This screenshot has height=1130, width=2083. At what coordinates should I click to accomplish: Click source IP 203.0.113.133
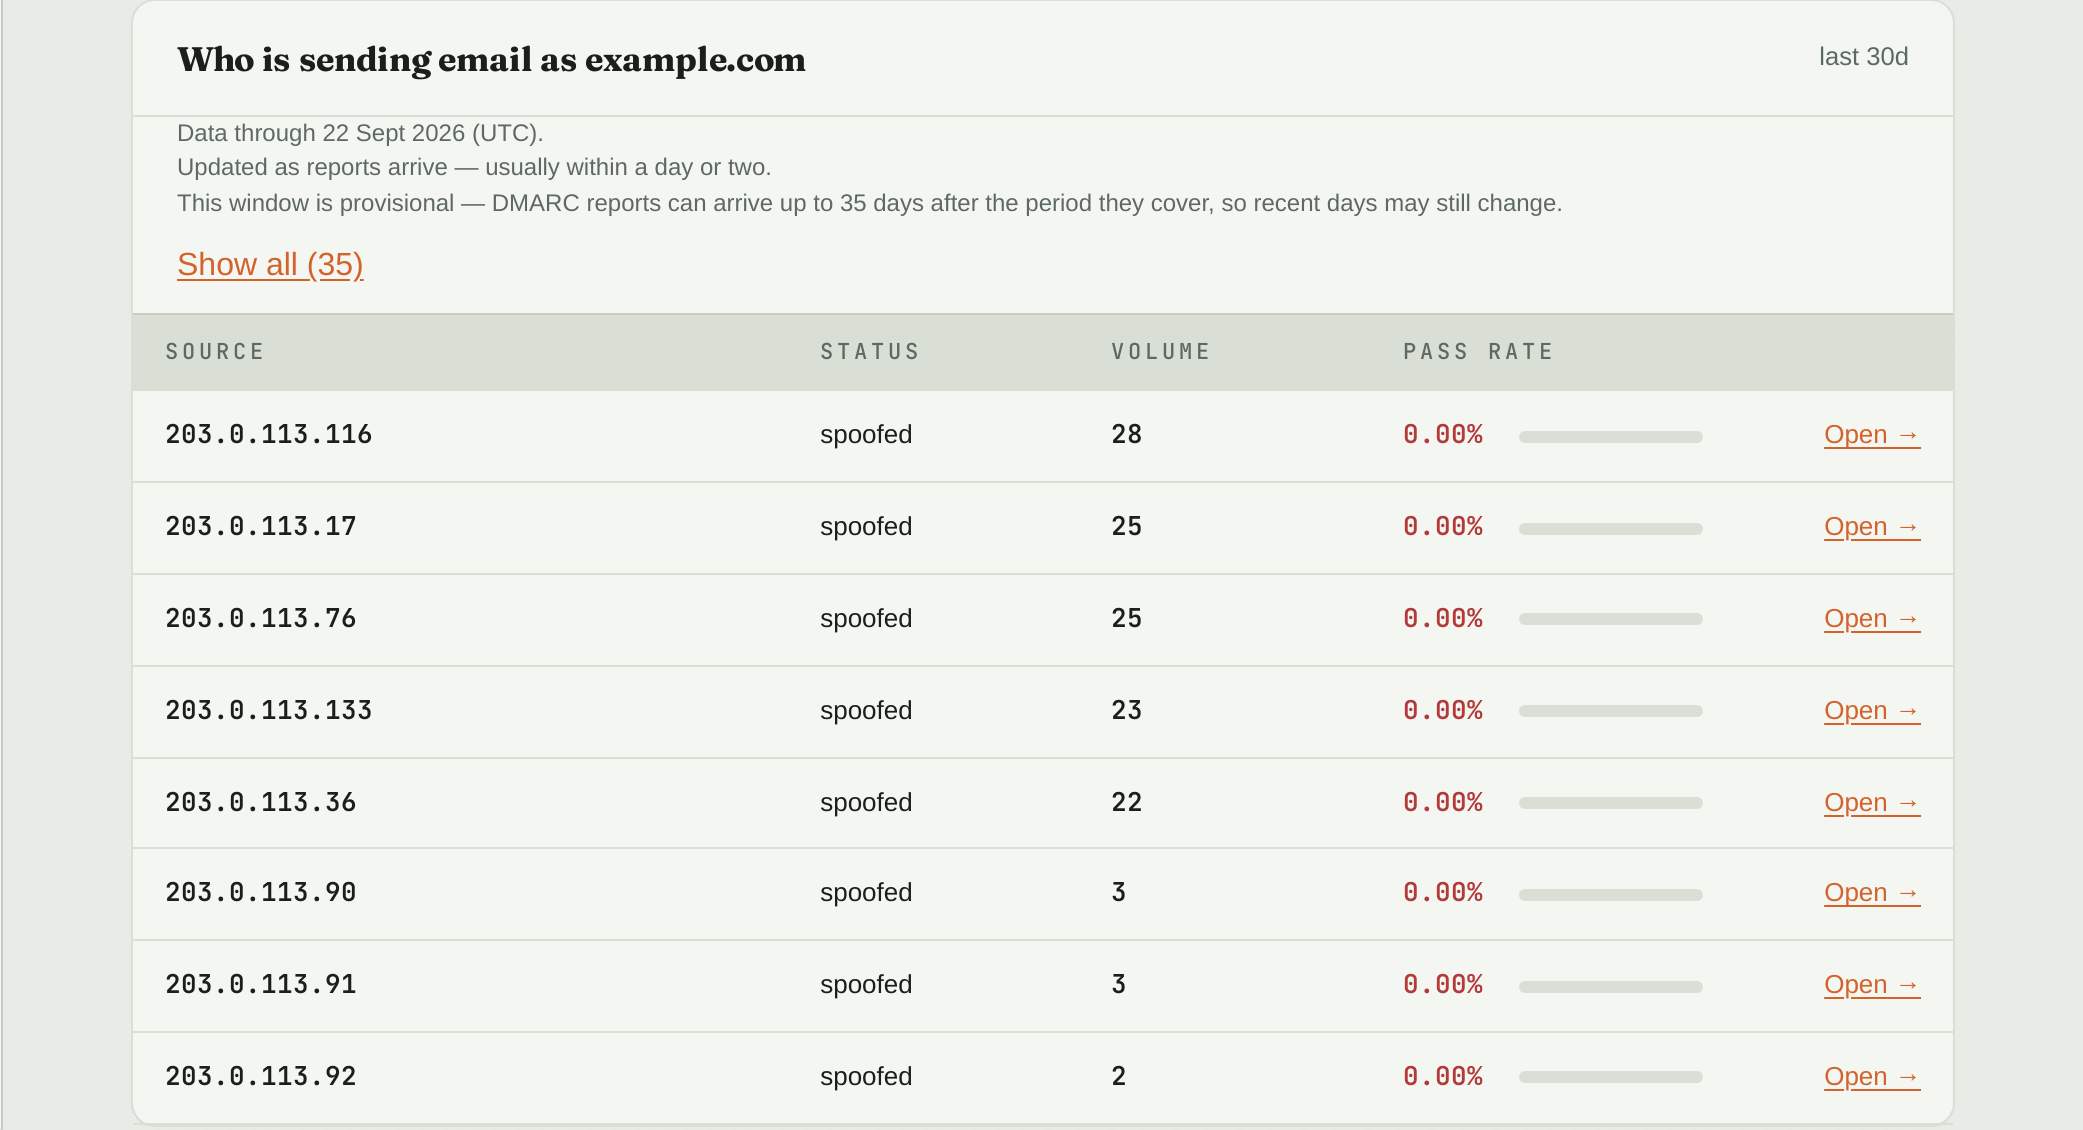[x=268, y=711]
